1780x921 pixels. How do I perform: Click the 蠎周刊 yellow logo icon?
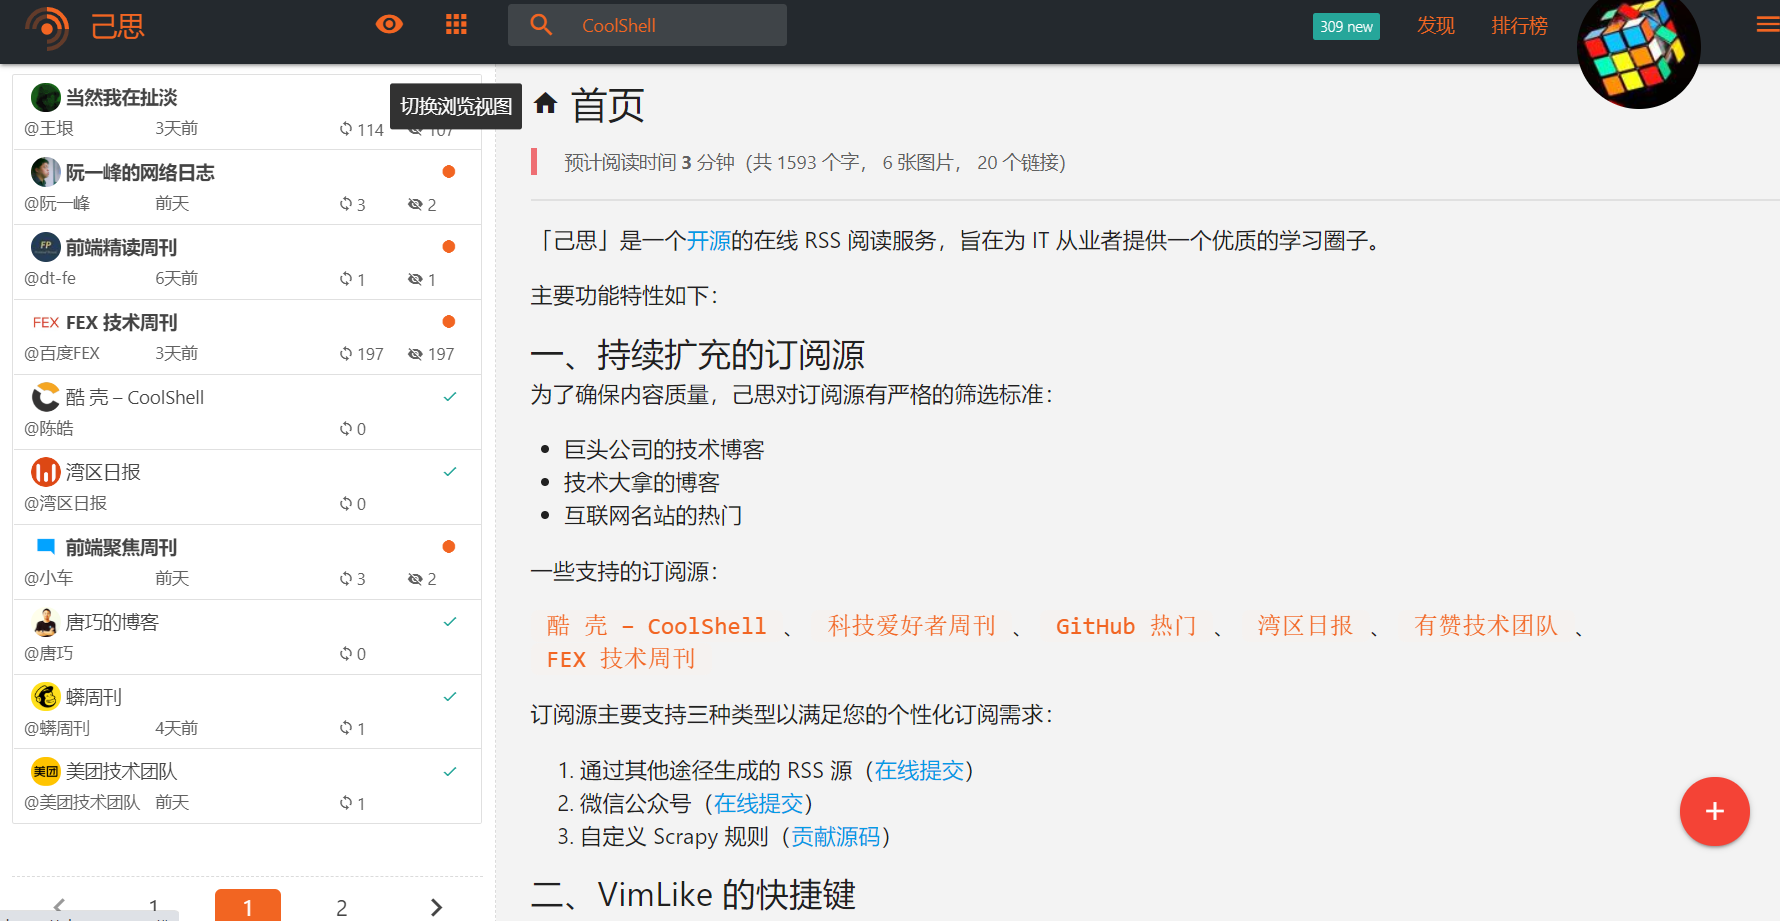pyautogui.click(x=45, y=696)
